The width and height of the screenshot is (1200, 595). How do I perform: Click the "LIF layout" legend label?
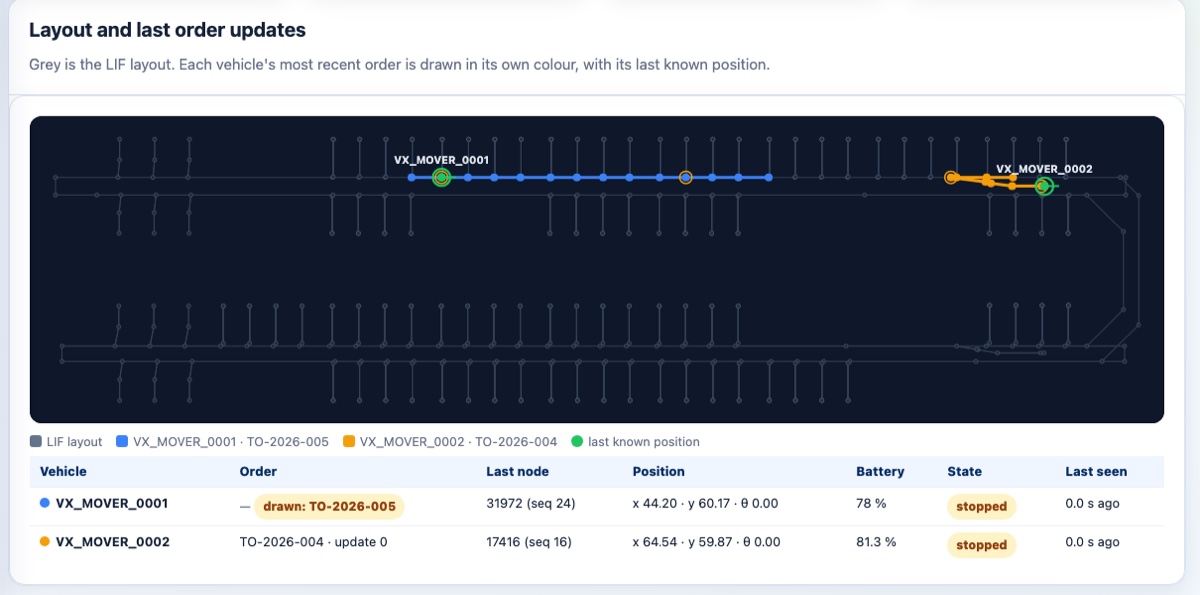(74, 441)
